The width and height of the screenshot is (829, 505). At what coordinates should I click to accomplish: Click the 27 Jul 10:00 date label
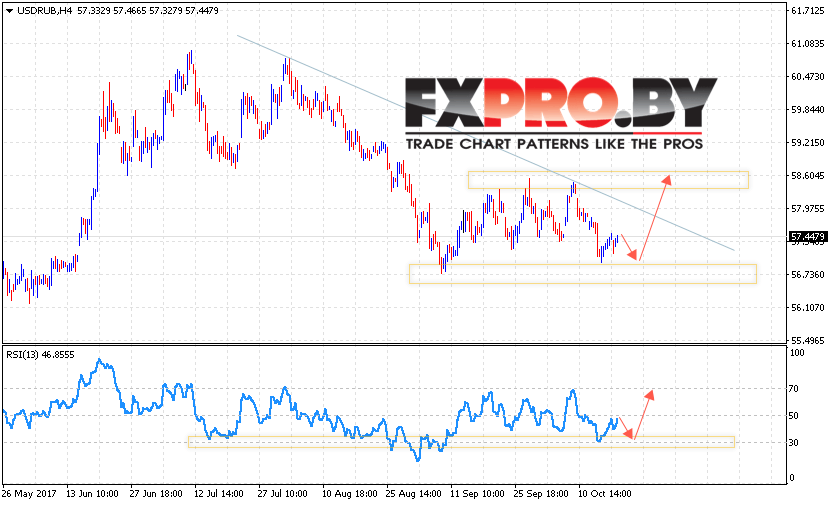point(283,493)
